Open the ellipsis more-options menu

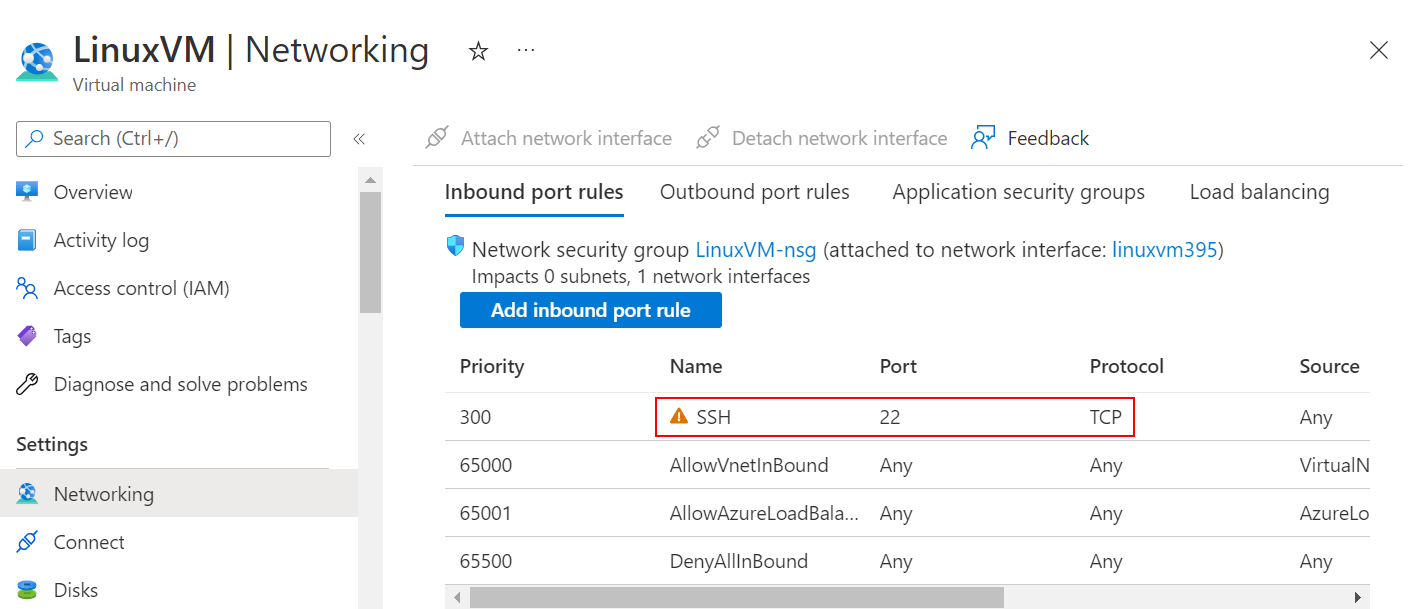tap(526, 51)
